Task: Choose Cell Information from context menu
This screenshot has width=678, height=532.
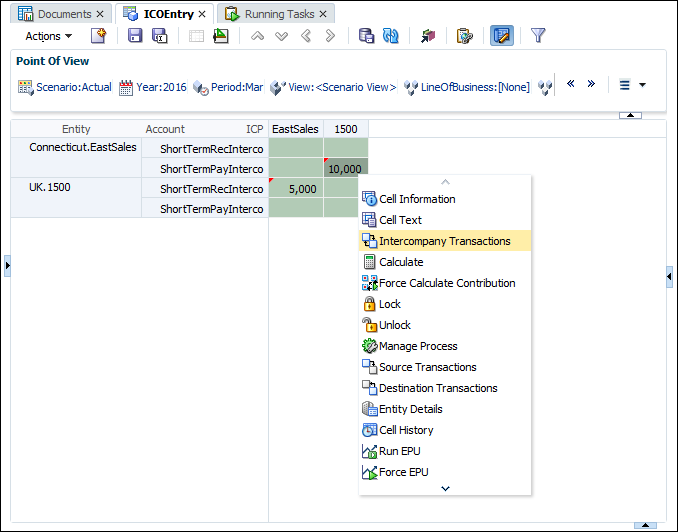Action: (x=445, y=199)
